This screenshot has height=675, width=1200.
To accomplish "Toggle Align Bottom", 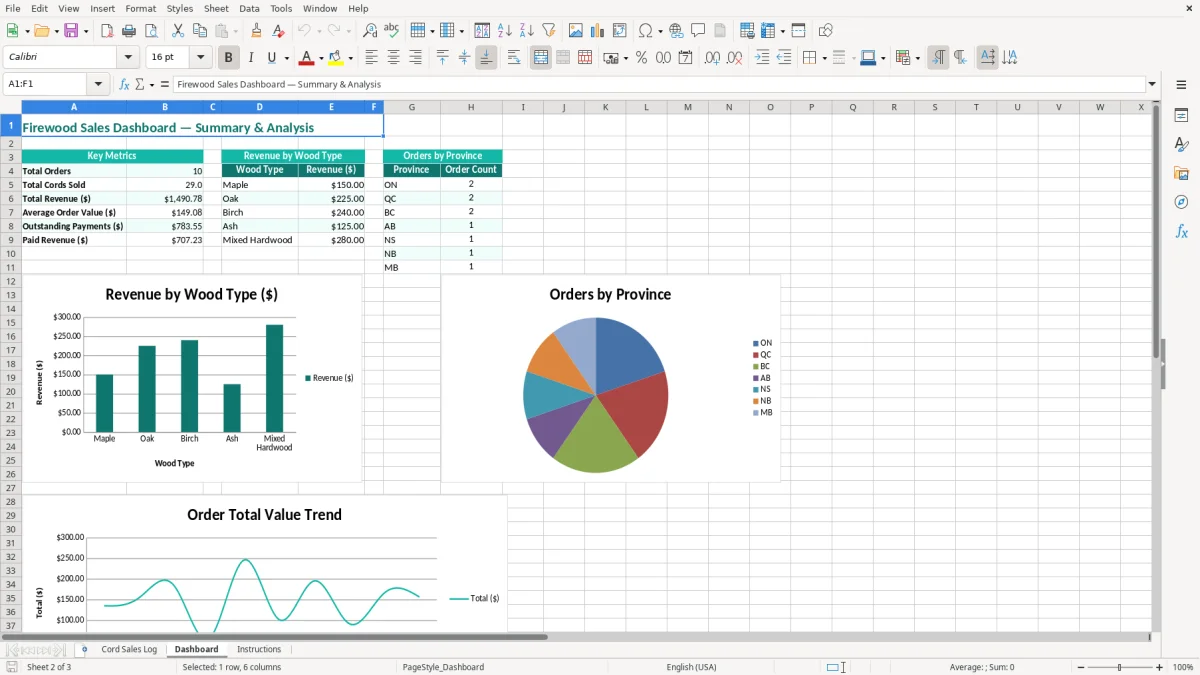I will click(x=486, y=58).
